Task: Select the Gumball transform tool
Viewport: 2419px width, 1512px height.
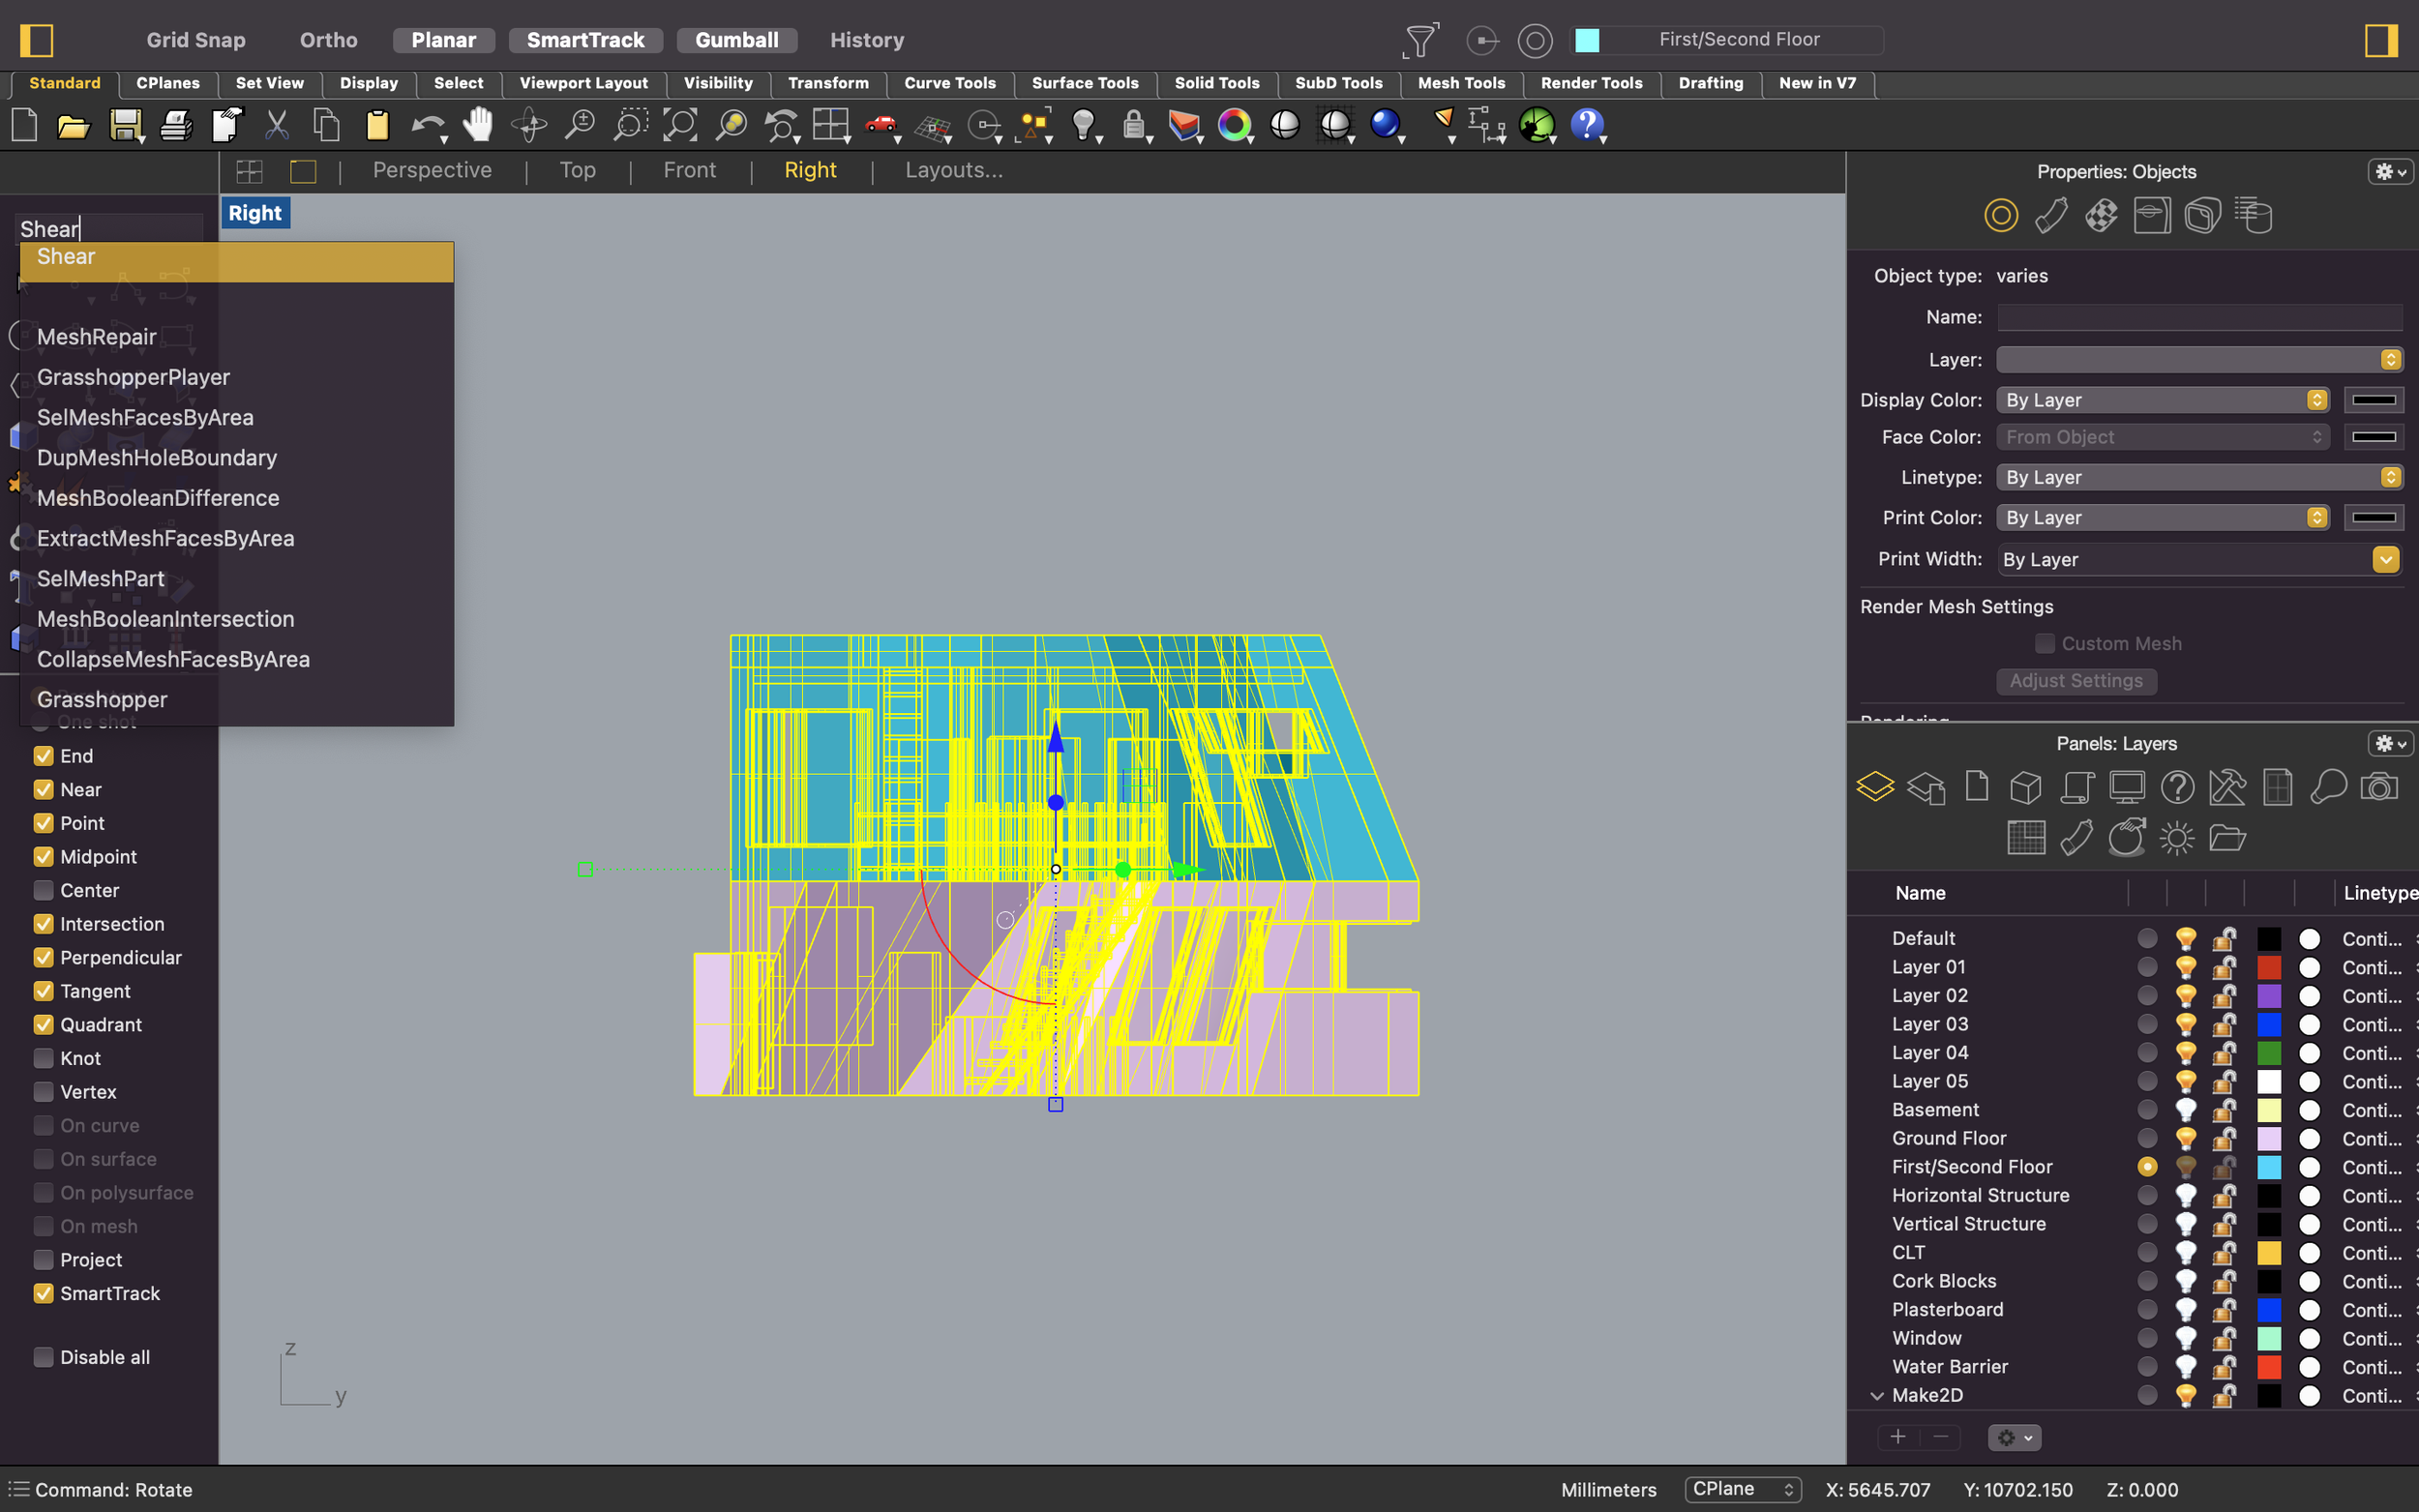Action: click(x=735, y=40)
